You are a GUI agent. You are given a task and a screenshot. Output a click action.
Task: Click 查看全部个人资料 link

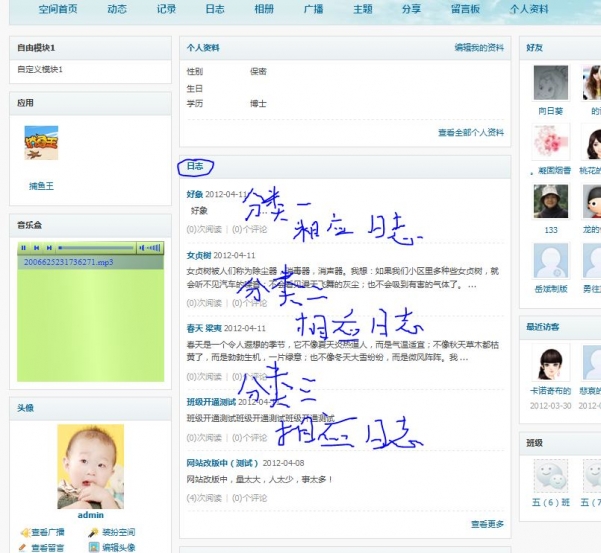[471, 133]
